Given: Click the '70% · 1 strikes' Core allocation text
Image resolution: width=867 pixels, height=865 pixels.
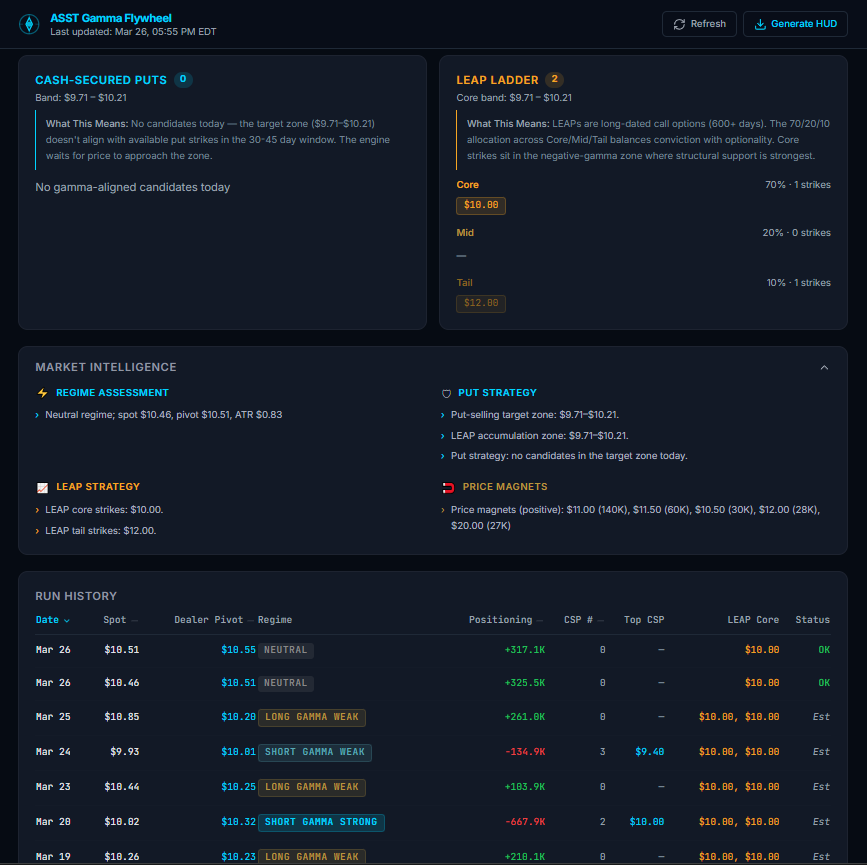Looking at the screenshot, I should coord(797,185).
